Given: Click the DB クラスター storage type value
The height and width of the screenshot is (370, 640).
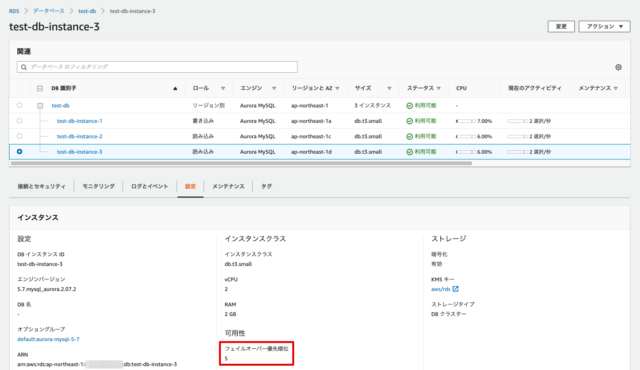Looking at the screenshot, I should (449, 314).
